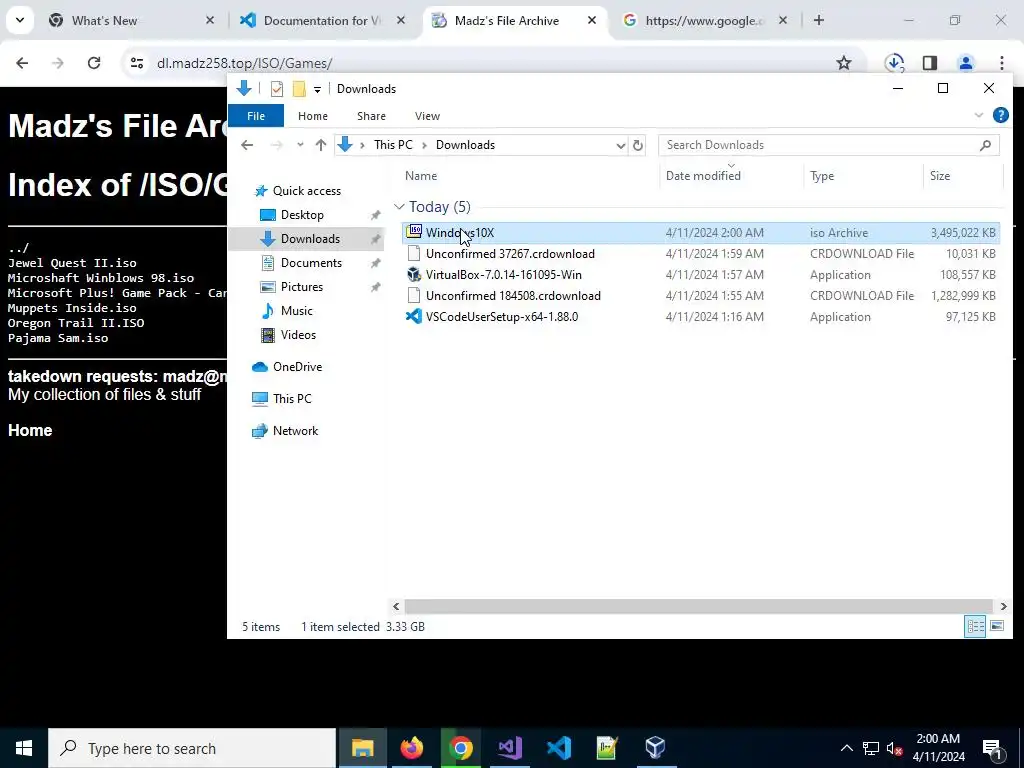
Task: Click New folder icon in Explorer title bar
Action: coord(299,89)
